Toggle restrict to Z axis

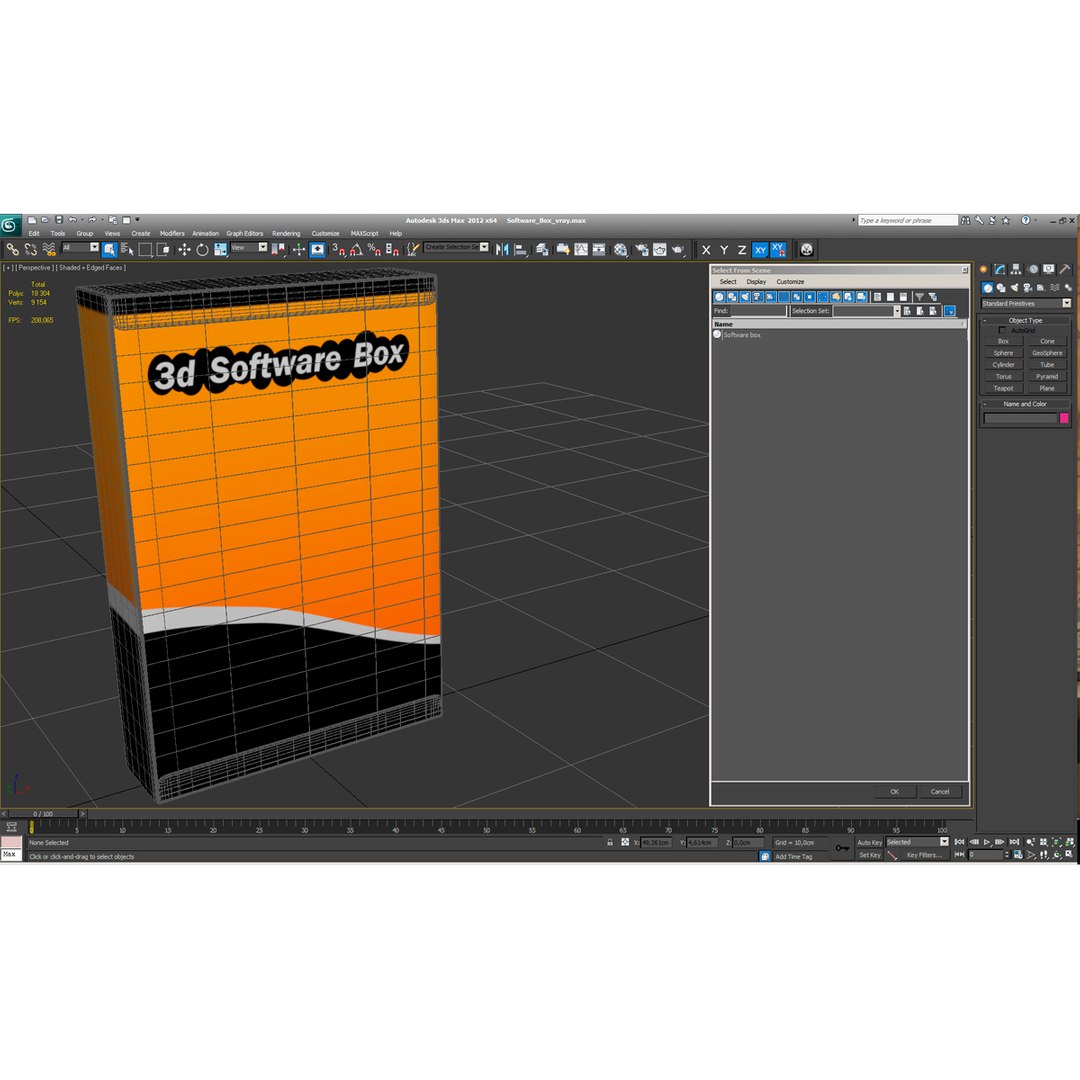pyautogui.click(x=742, y=250)
